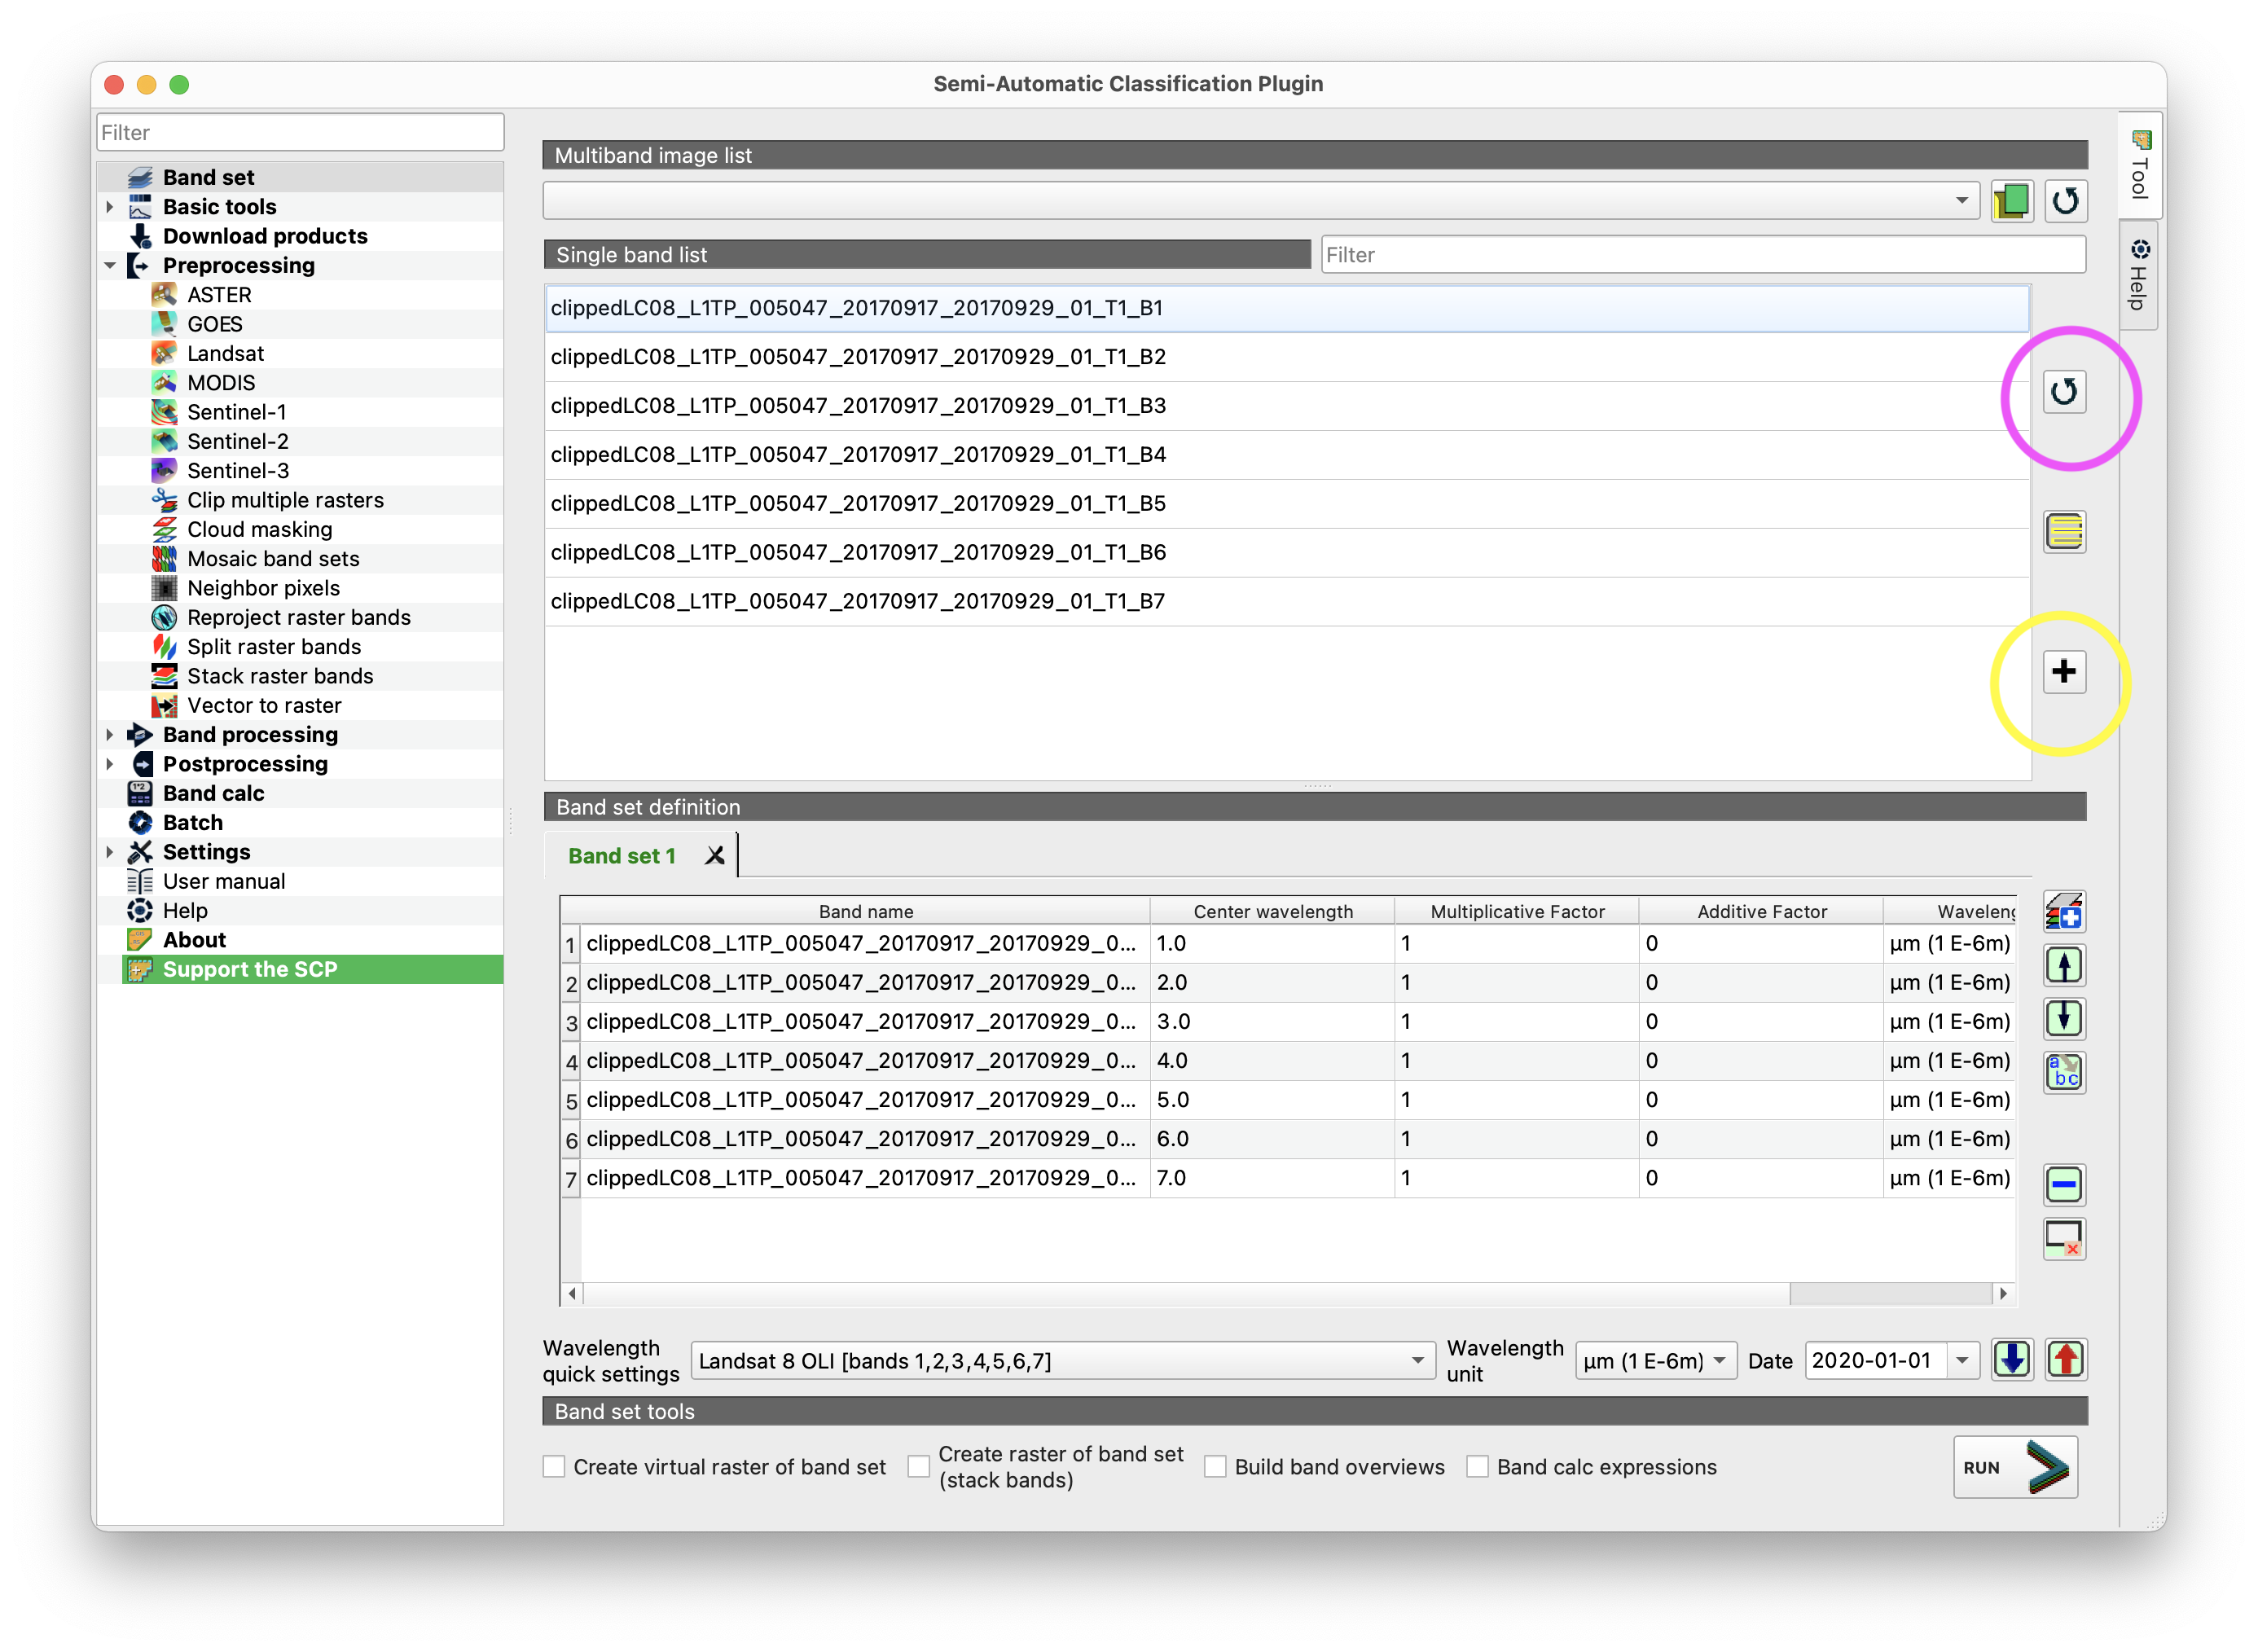Viewport: 2258px width, 1652px height.
Task: Click the add new band set icon
Action: (2064, 911)
